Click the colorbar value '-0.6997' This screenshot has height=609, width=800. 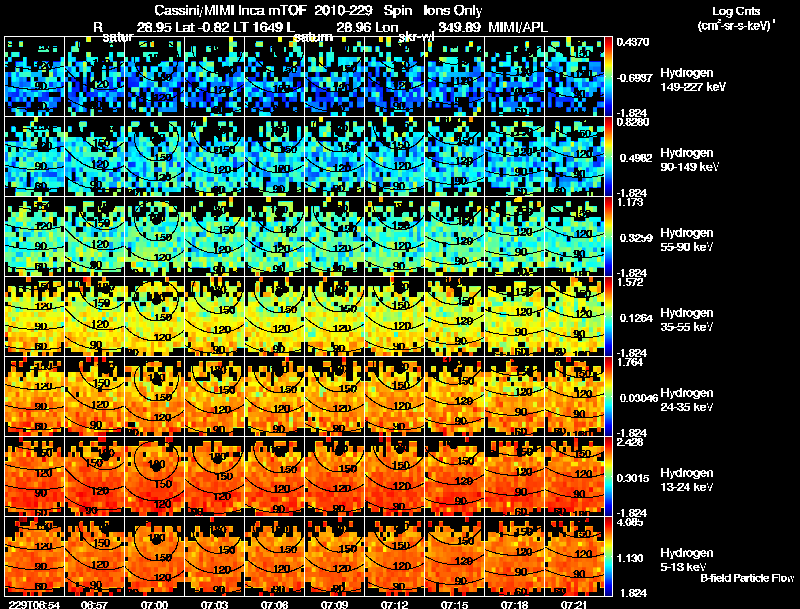click(634, 78)
